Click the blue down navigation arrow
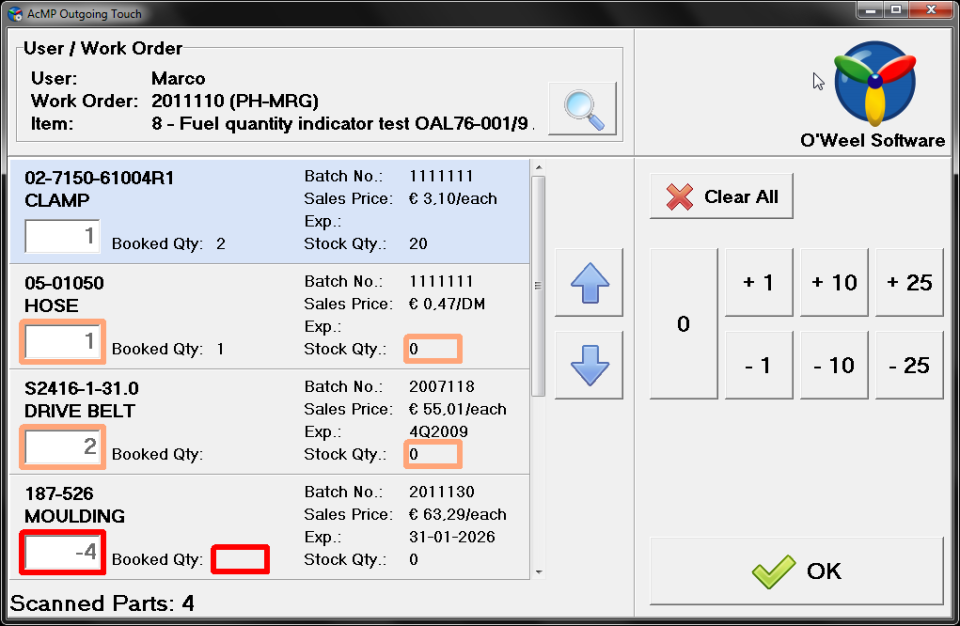 coord(588,364)
